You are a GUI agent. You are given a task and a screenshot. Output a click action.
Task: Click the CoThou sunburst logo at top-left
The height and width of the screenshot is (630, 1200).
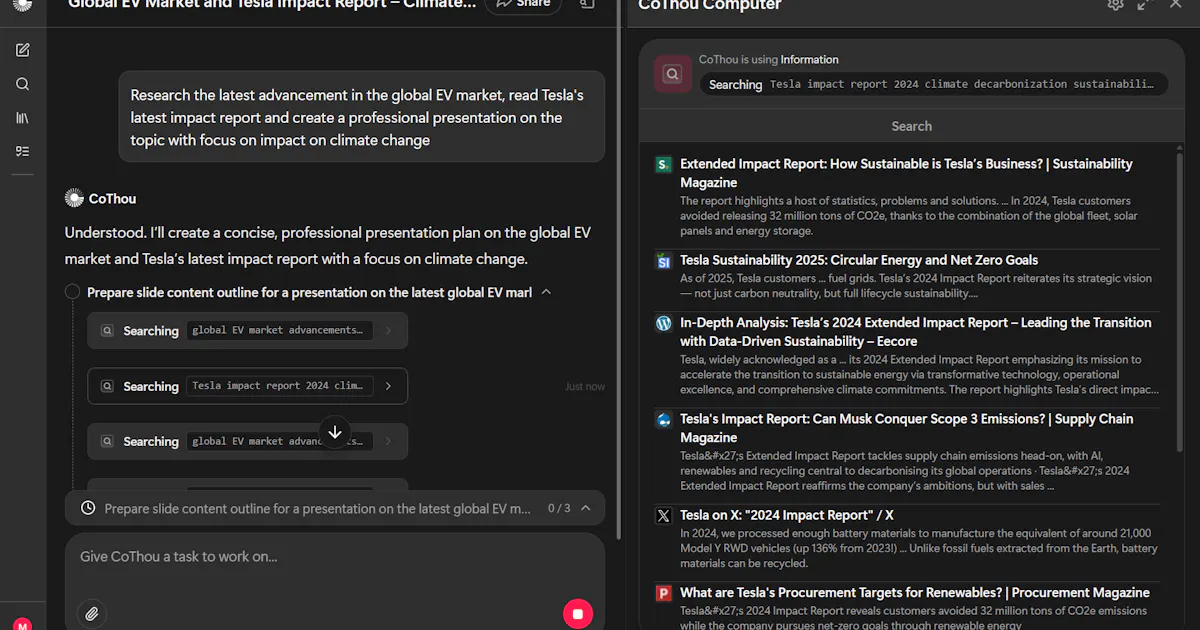[x=22, y=4]
